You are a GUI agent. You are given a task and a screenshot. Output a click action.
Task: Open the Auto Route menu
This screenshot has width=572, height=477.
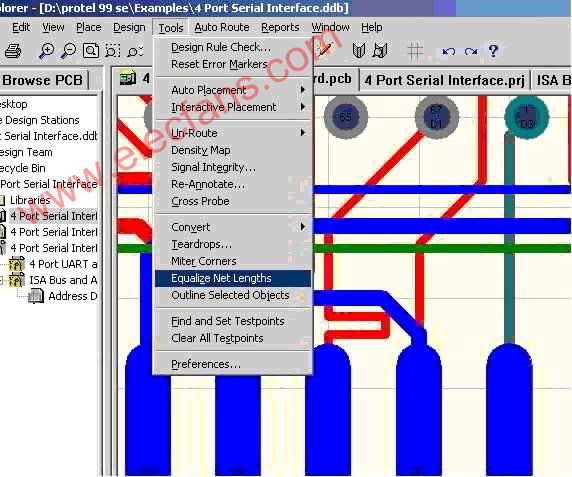click(x=221, y=27)
